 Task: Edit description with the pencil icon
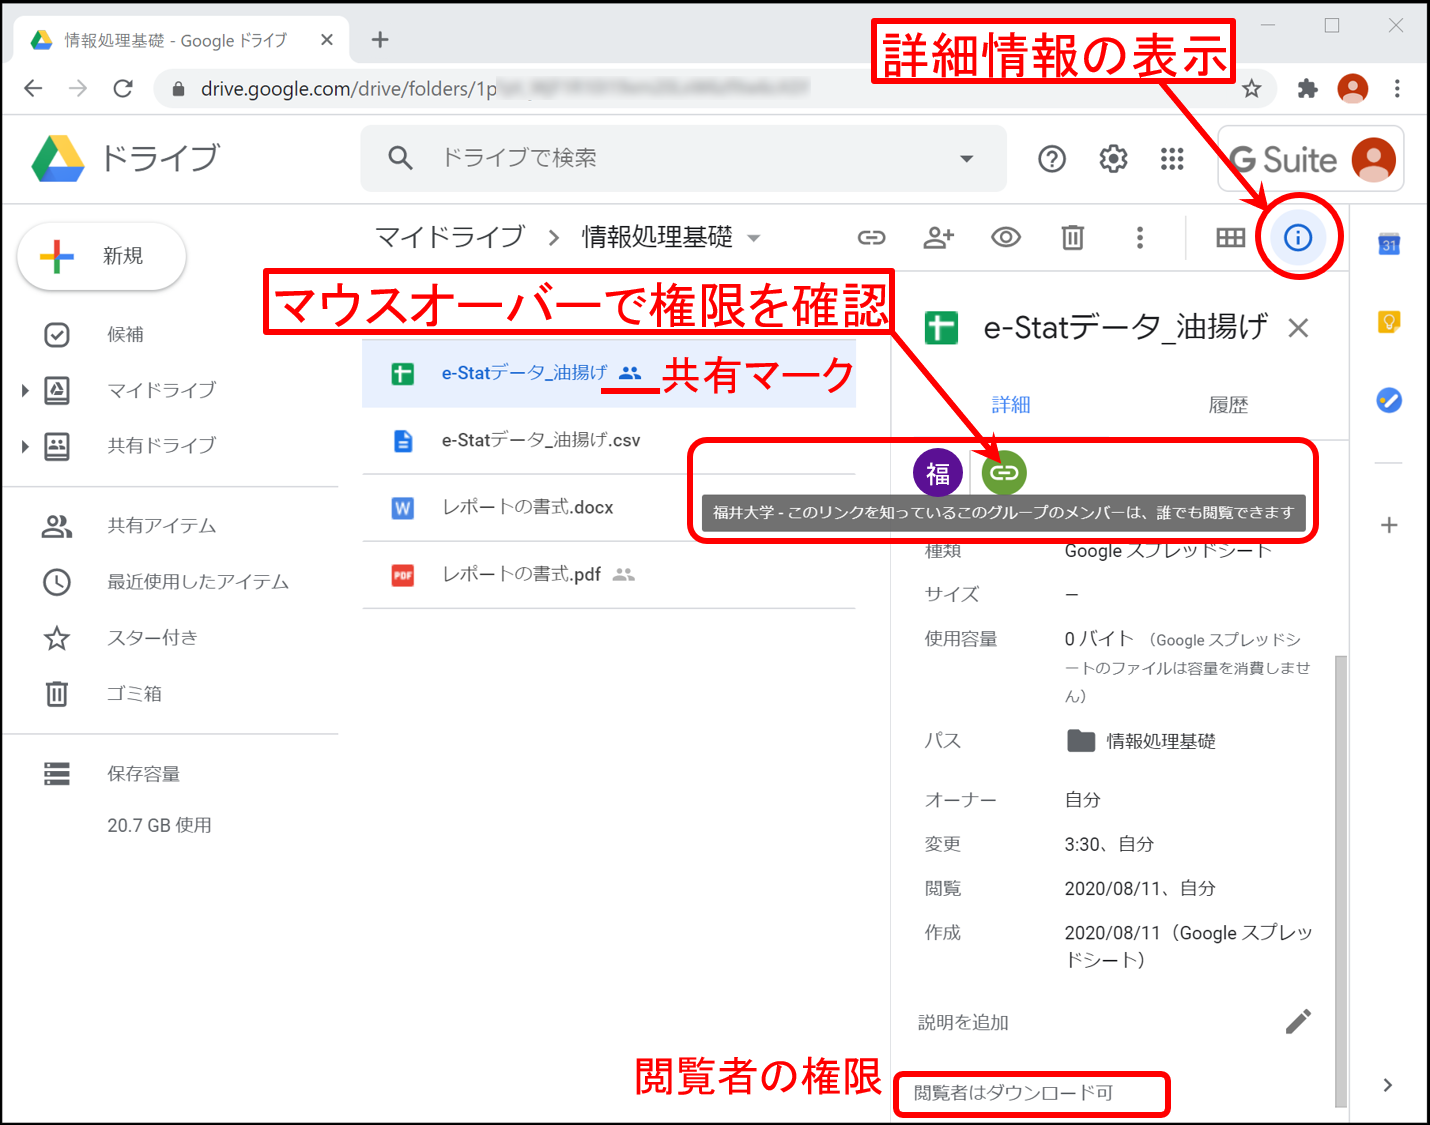point(1298,1021)
